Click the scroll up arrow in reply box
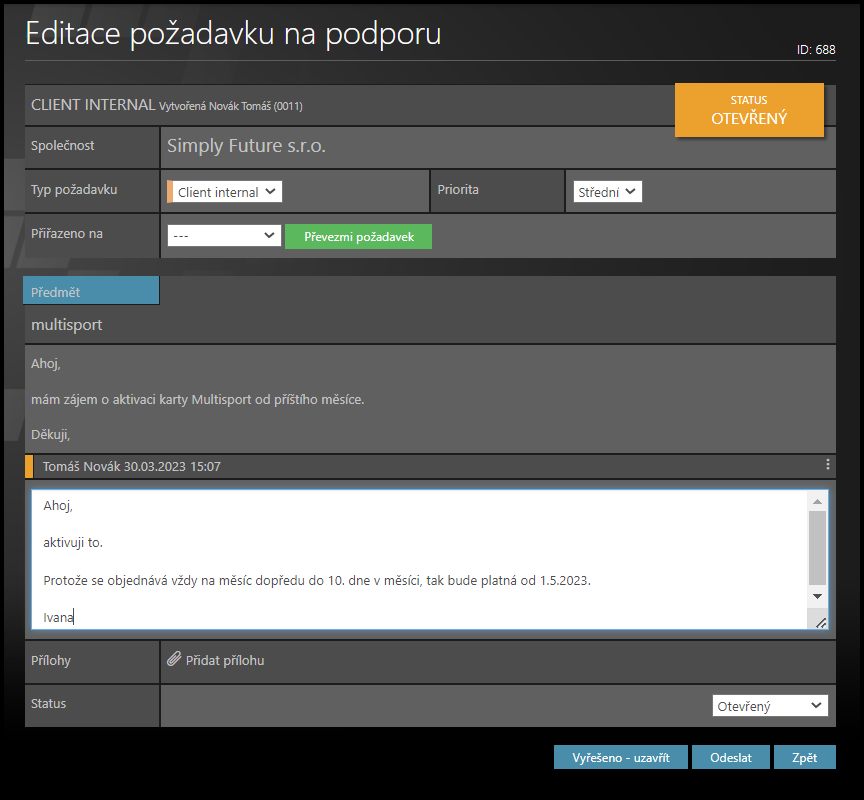Viewport: 864px width, 800px height. tap(818, 501)
